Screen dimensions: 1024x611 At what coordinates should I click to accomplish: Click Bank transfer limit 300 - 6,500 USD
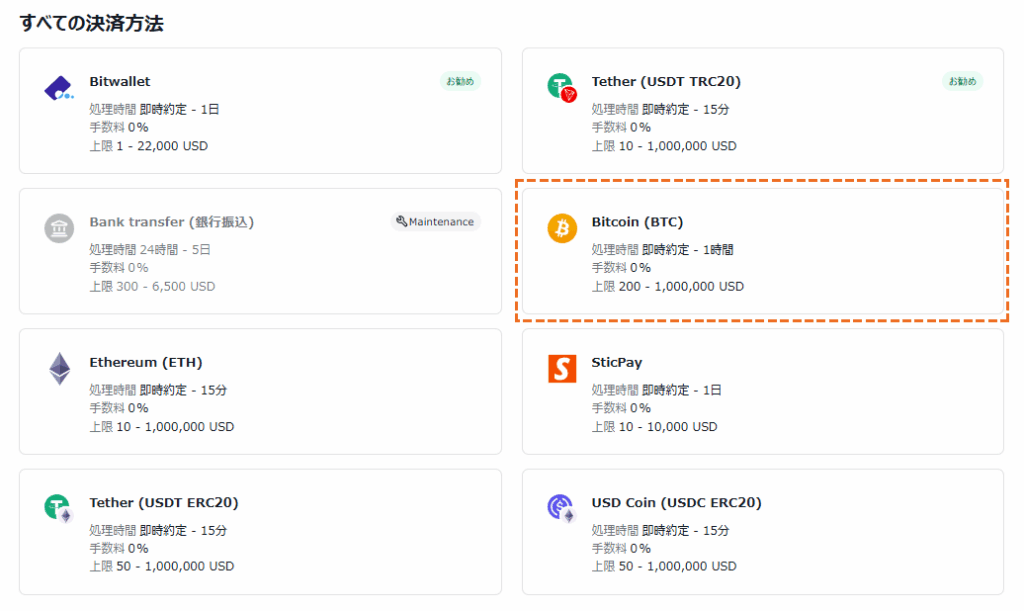point(166,287)
